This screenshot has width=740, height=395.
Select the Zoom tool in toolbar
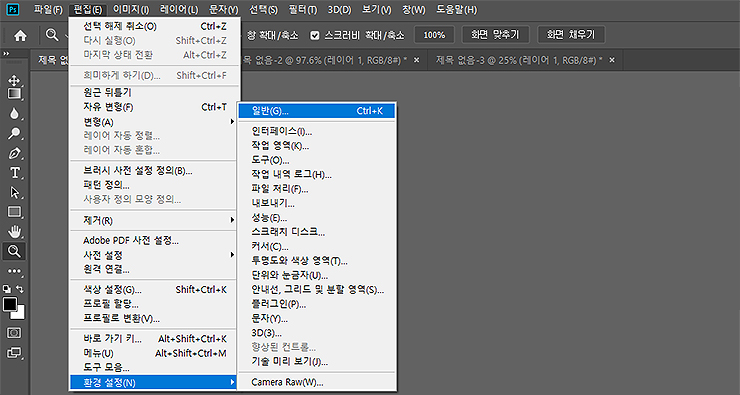click(14, 252)
